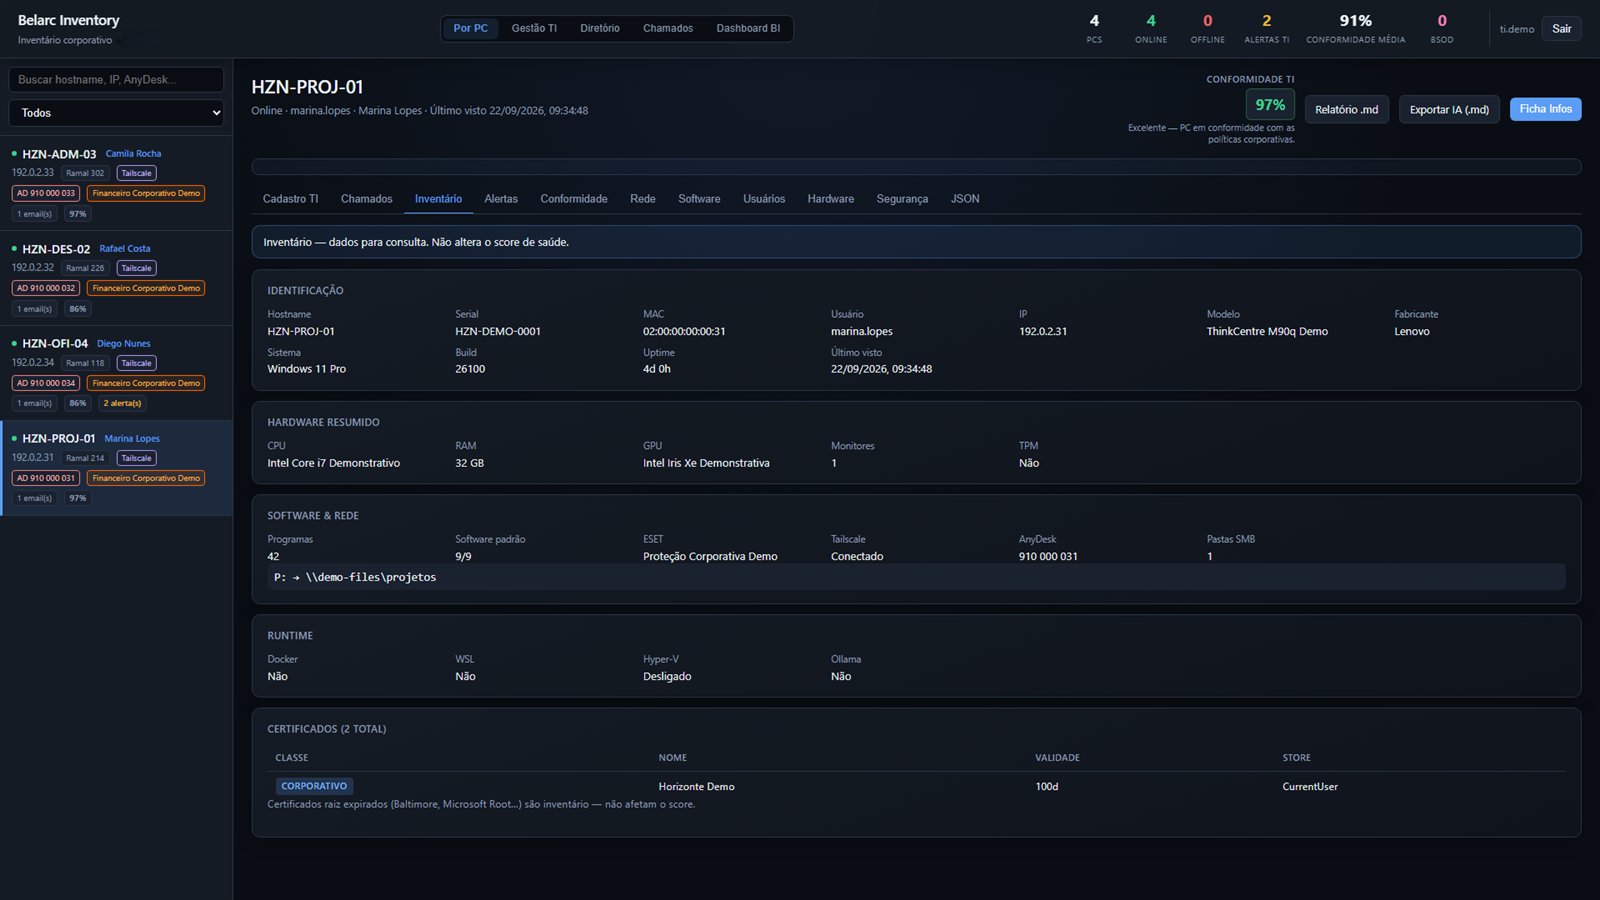The image size is (1600, 900).
Task: Switch to the Alertas tab
Action: click(x=501, y=199)
